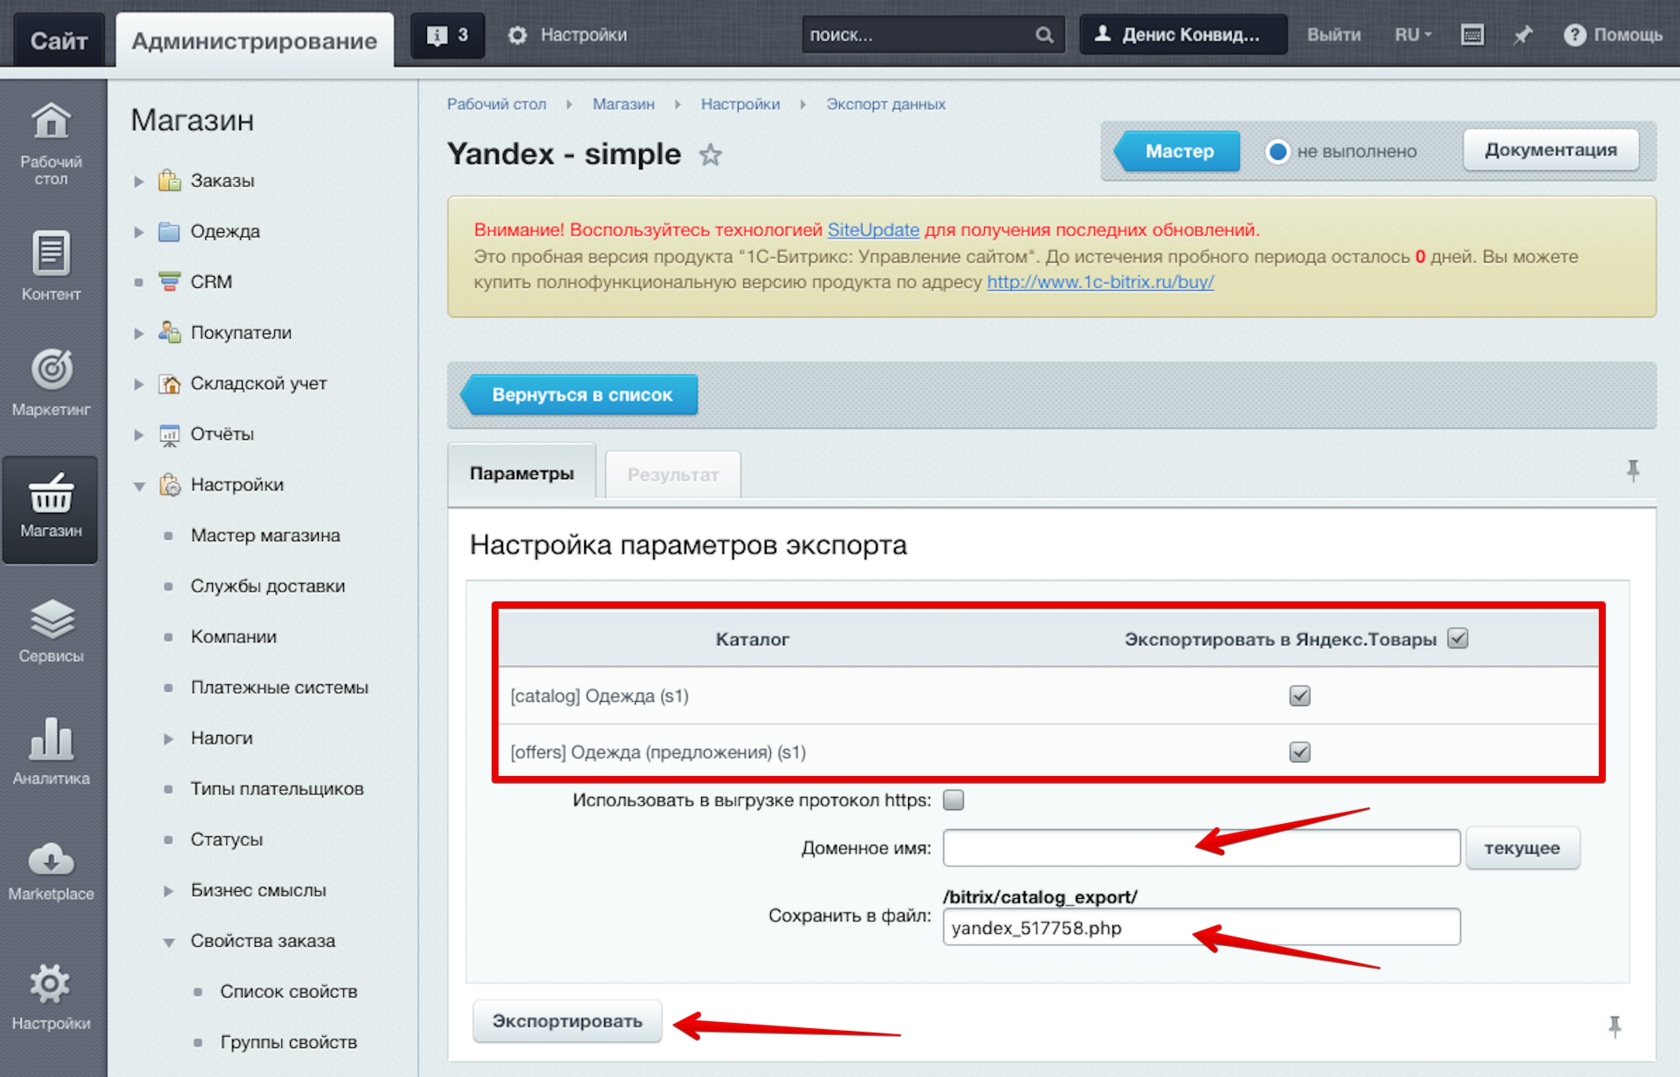Click the Сохранить в файл filename field
The width and height of the screenshot is (1680, 1077).
pos(1201,927)
